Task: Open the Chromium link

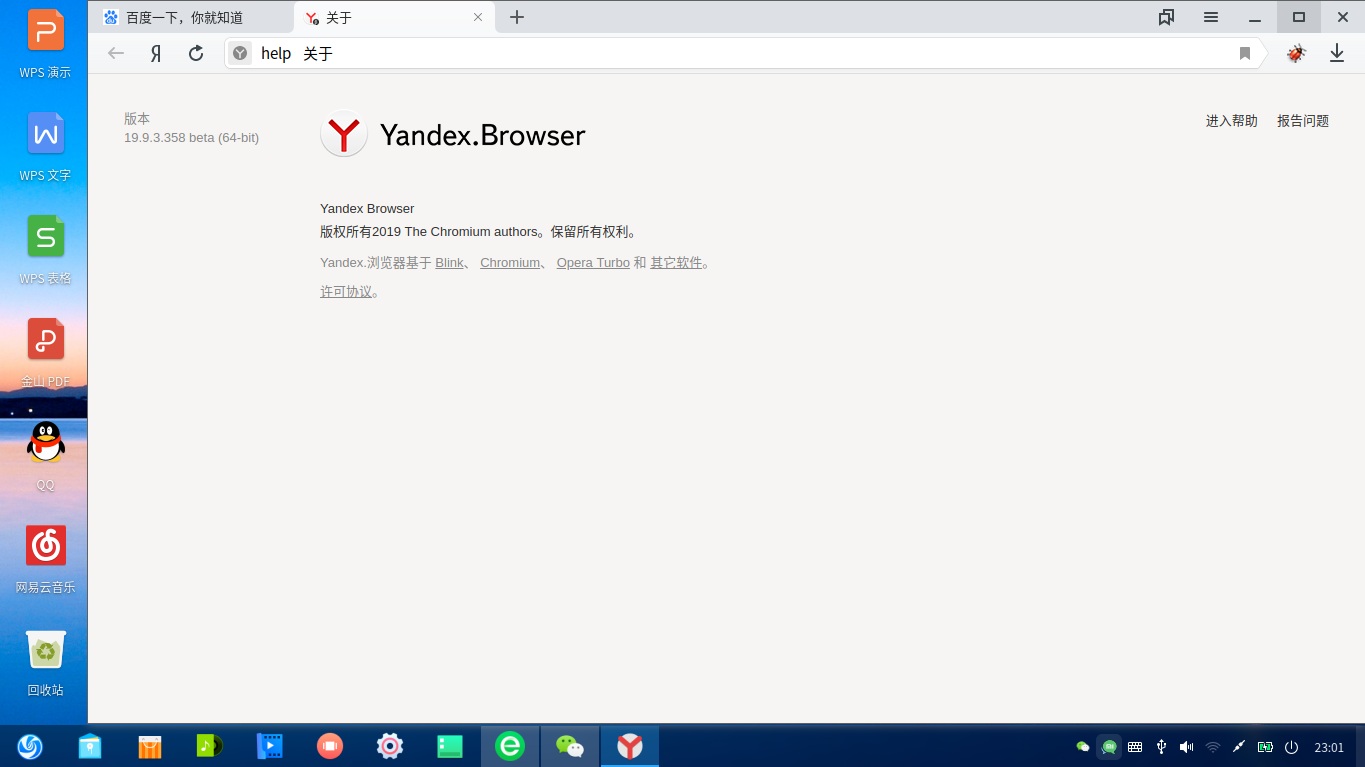Action: (x=510, y=263)
